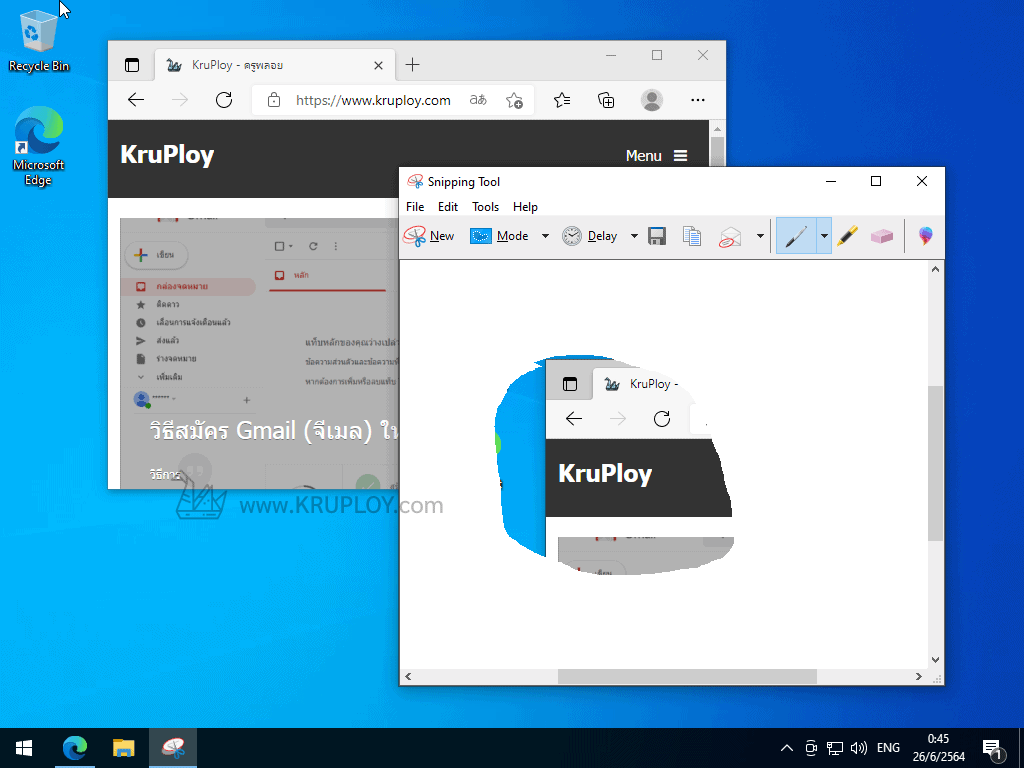Select the Pen tool in Snipping Tool
Image resolution: width=1024 pixels, height=768 pixels.
coord(796,236)
